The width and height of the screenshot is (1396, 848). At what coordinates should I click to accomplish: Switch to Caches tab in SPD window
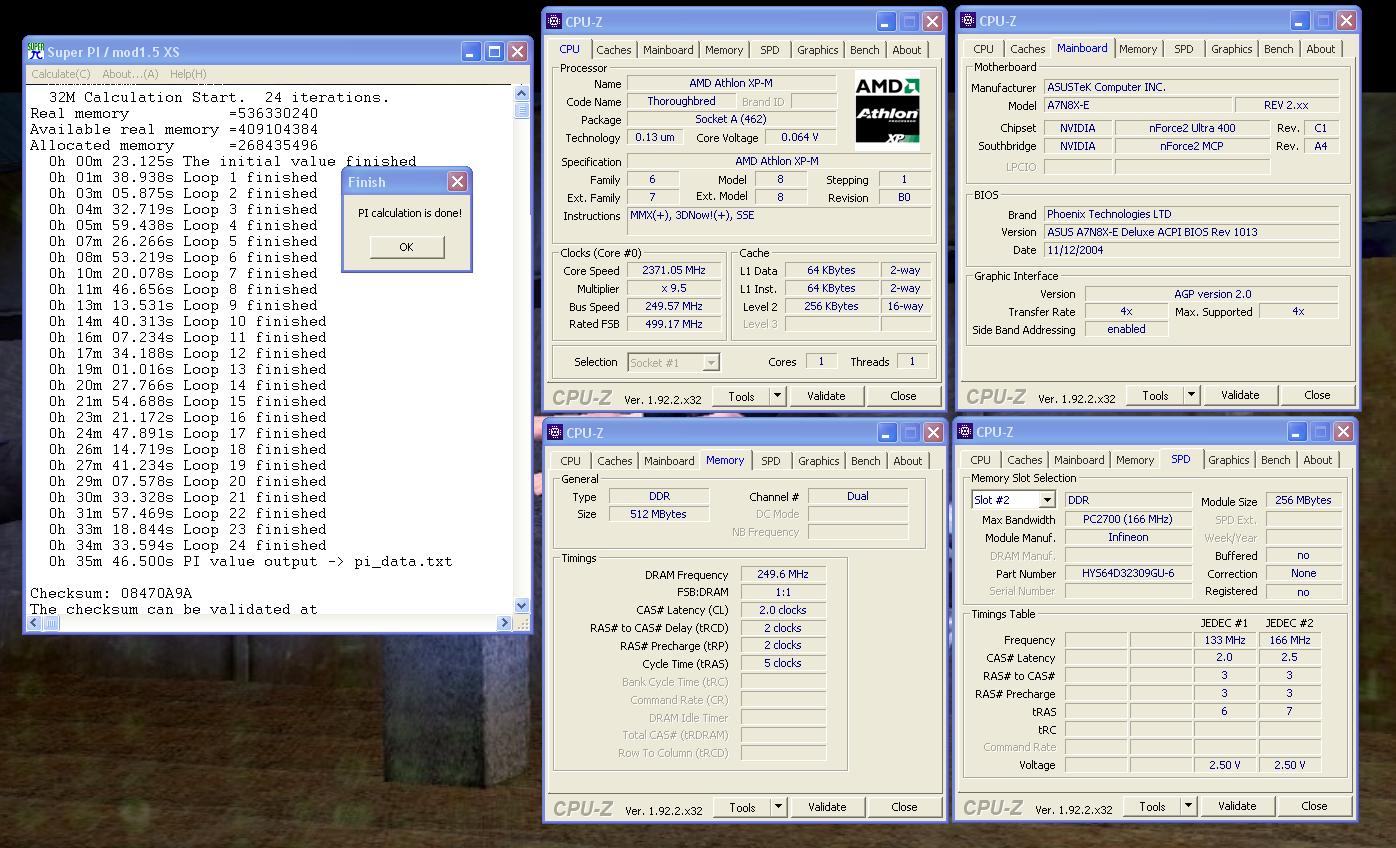1025,460
